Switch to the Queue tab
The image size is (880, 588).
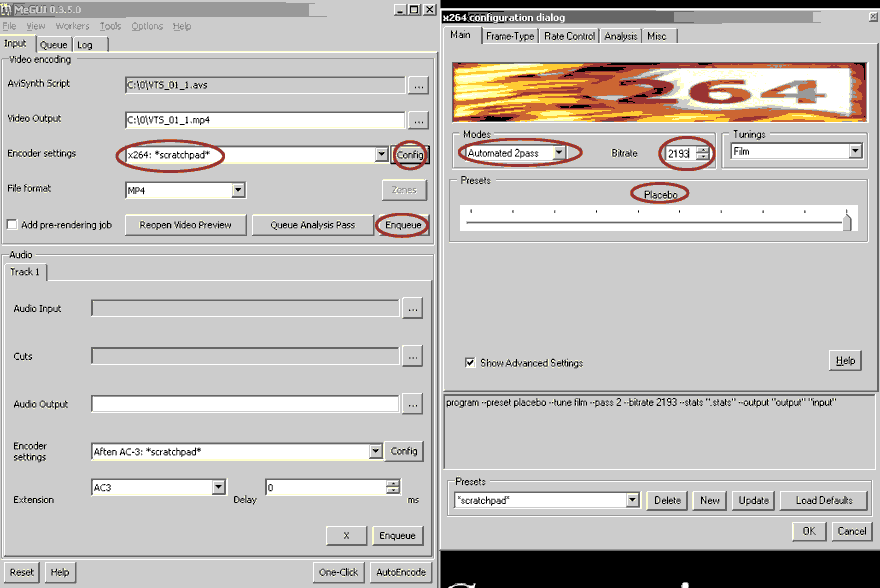point(53,45)
